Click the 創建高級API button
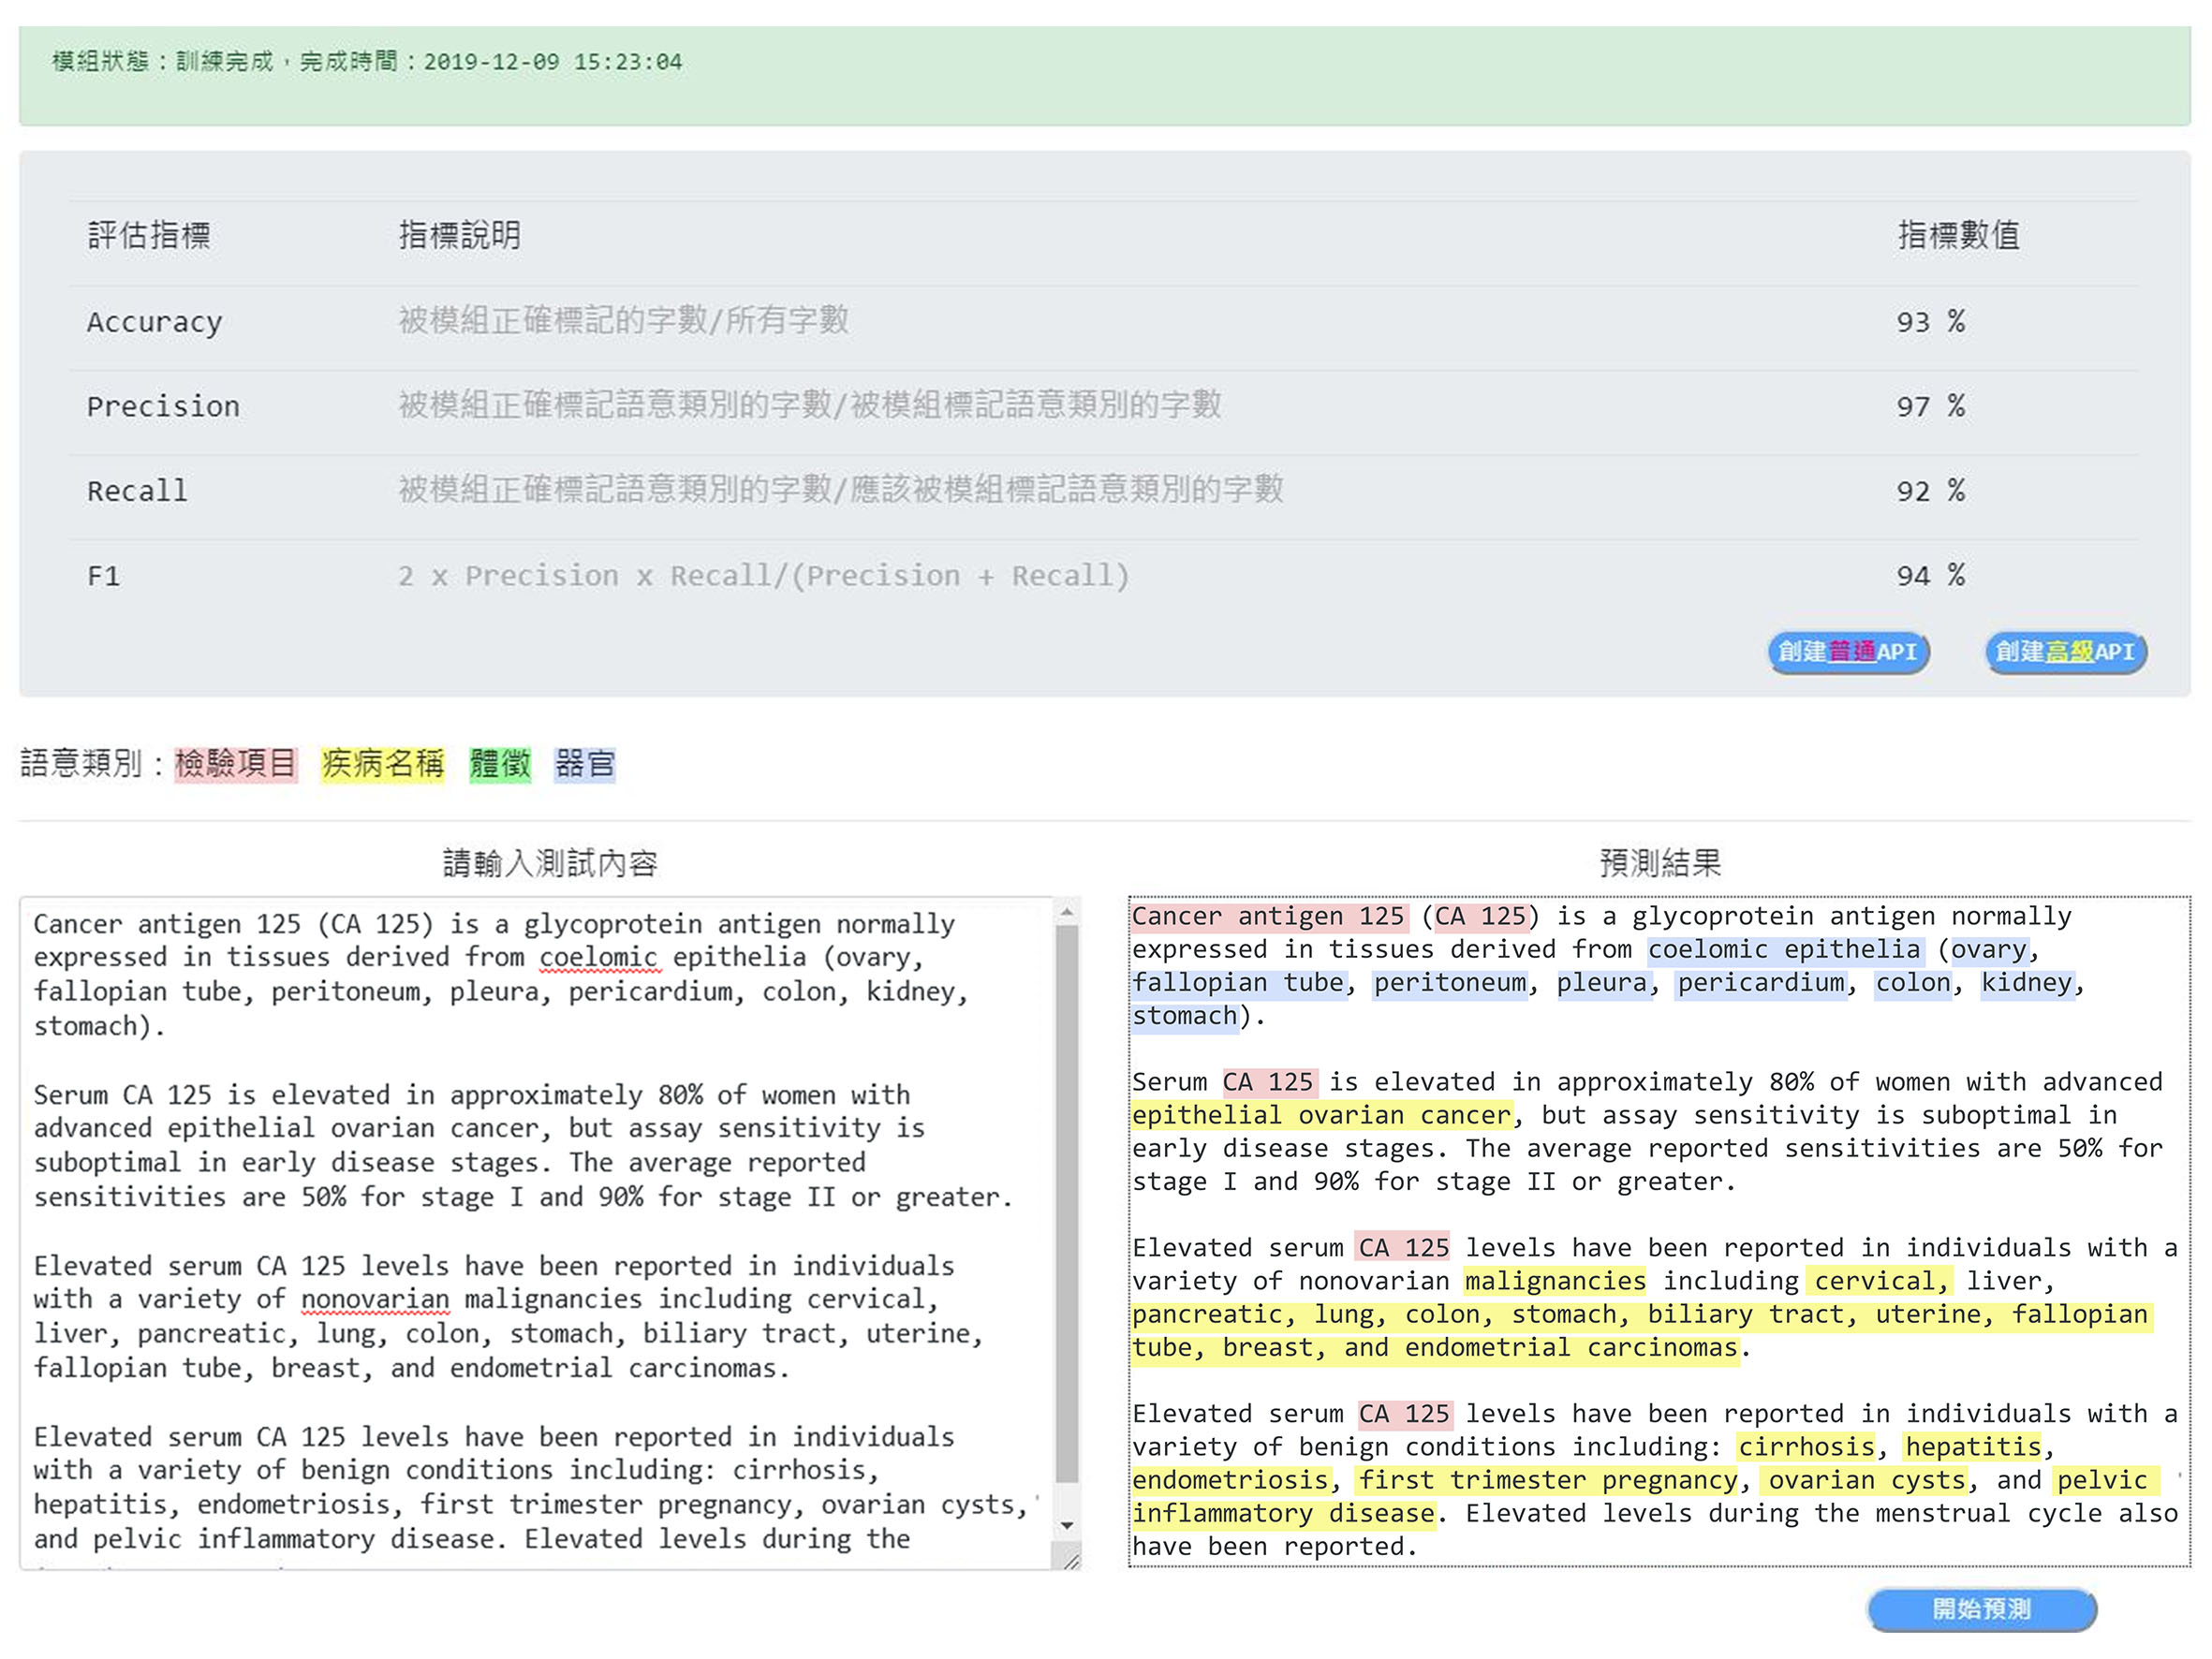This screenshot has width=2212, height=1659. click(x=2066, y=652)
